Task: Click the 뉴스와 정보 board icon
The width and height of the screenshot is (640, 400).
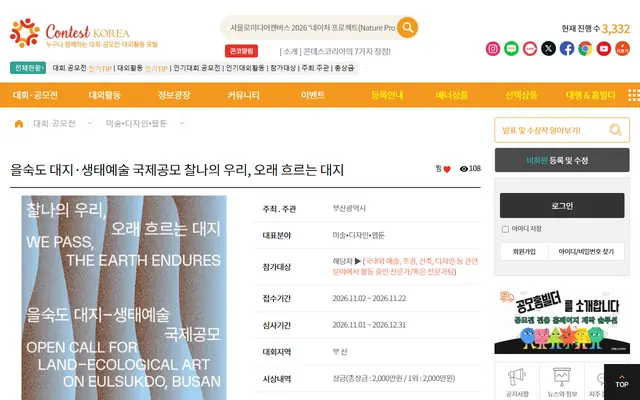Action: coord(562,376)
